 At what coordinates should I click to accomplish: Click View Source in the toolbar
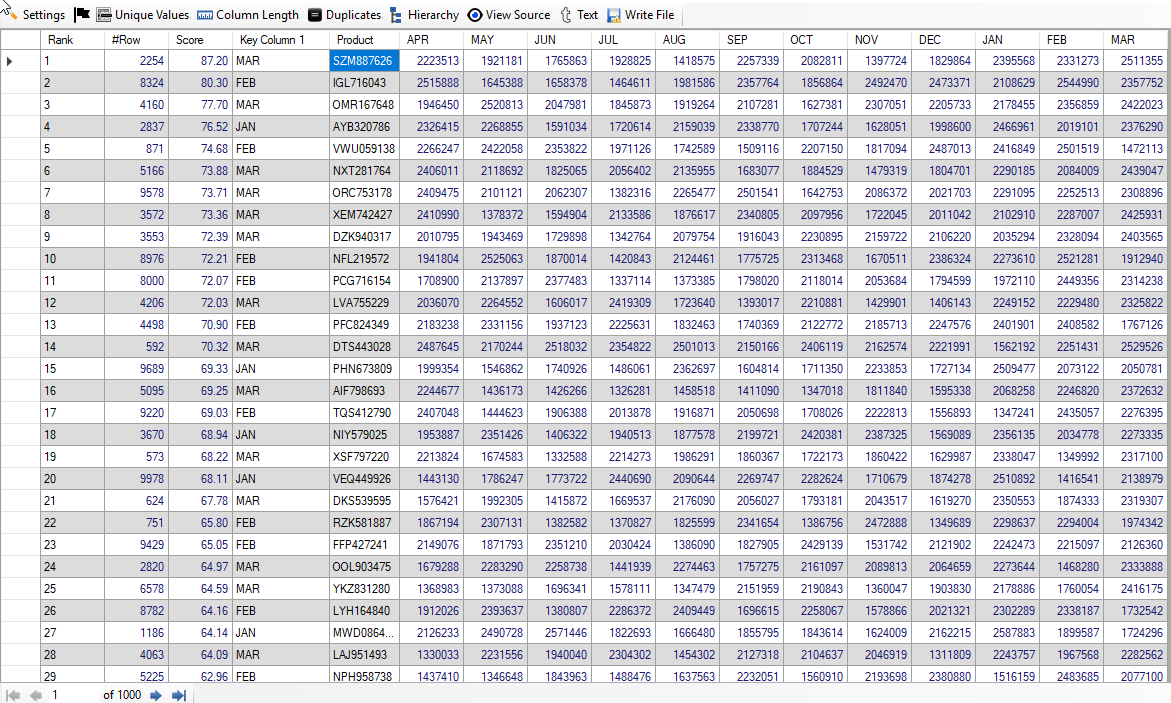point(508,15)
